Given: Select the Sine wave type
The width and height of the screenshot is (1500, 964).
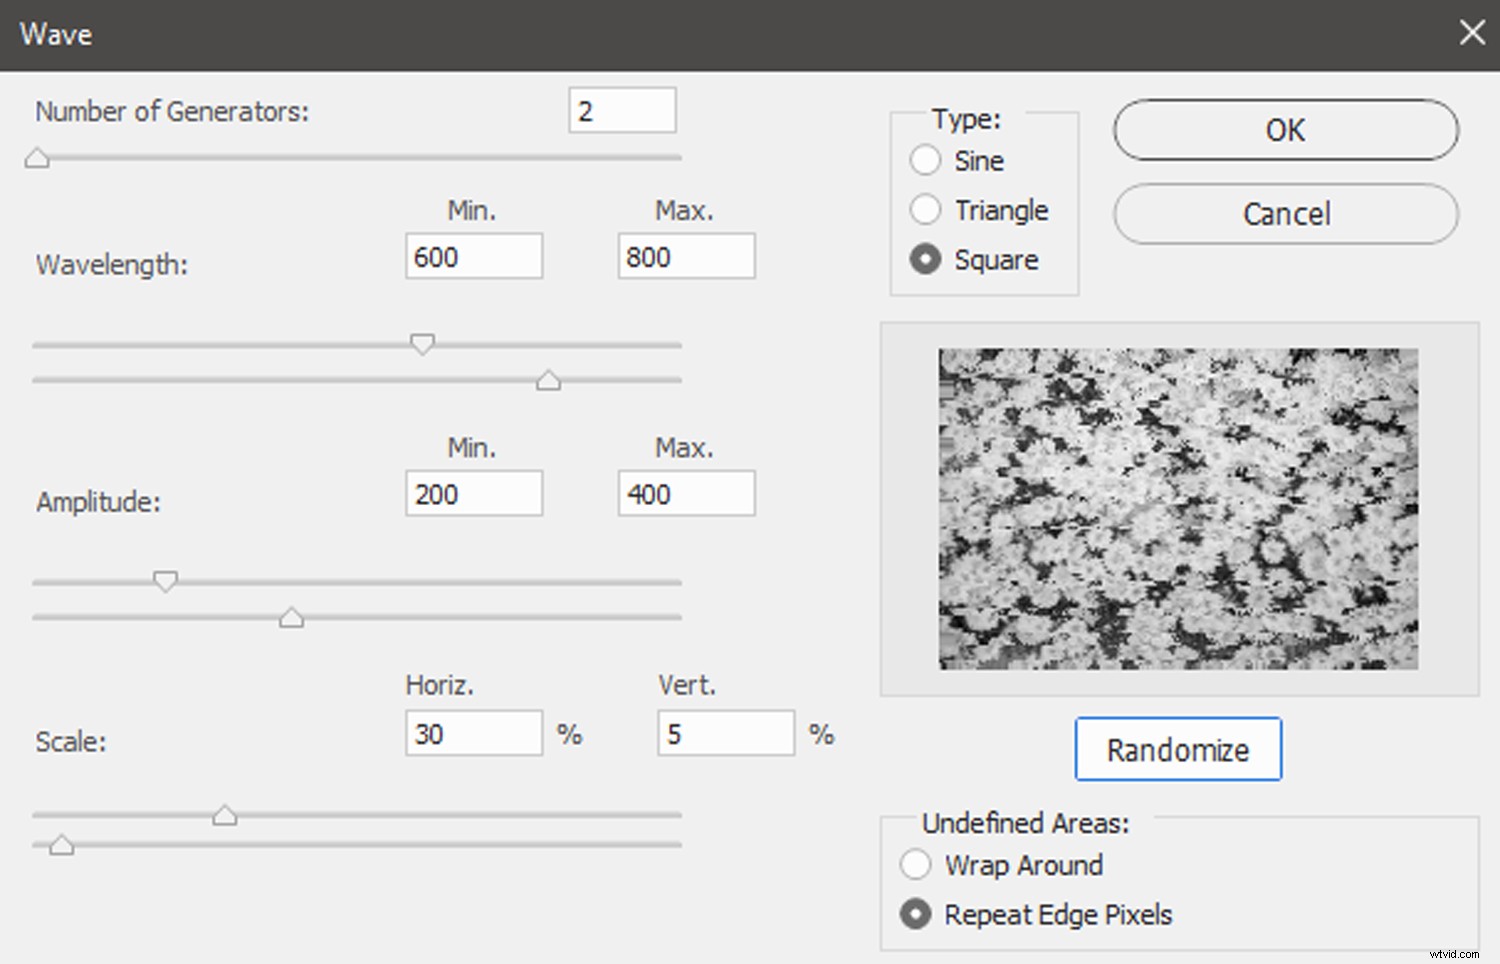Looking at the screenshot, I should (x=926, y=160).
